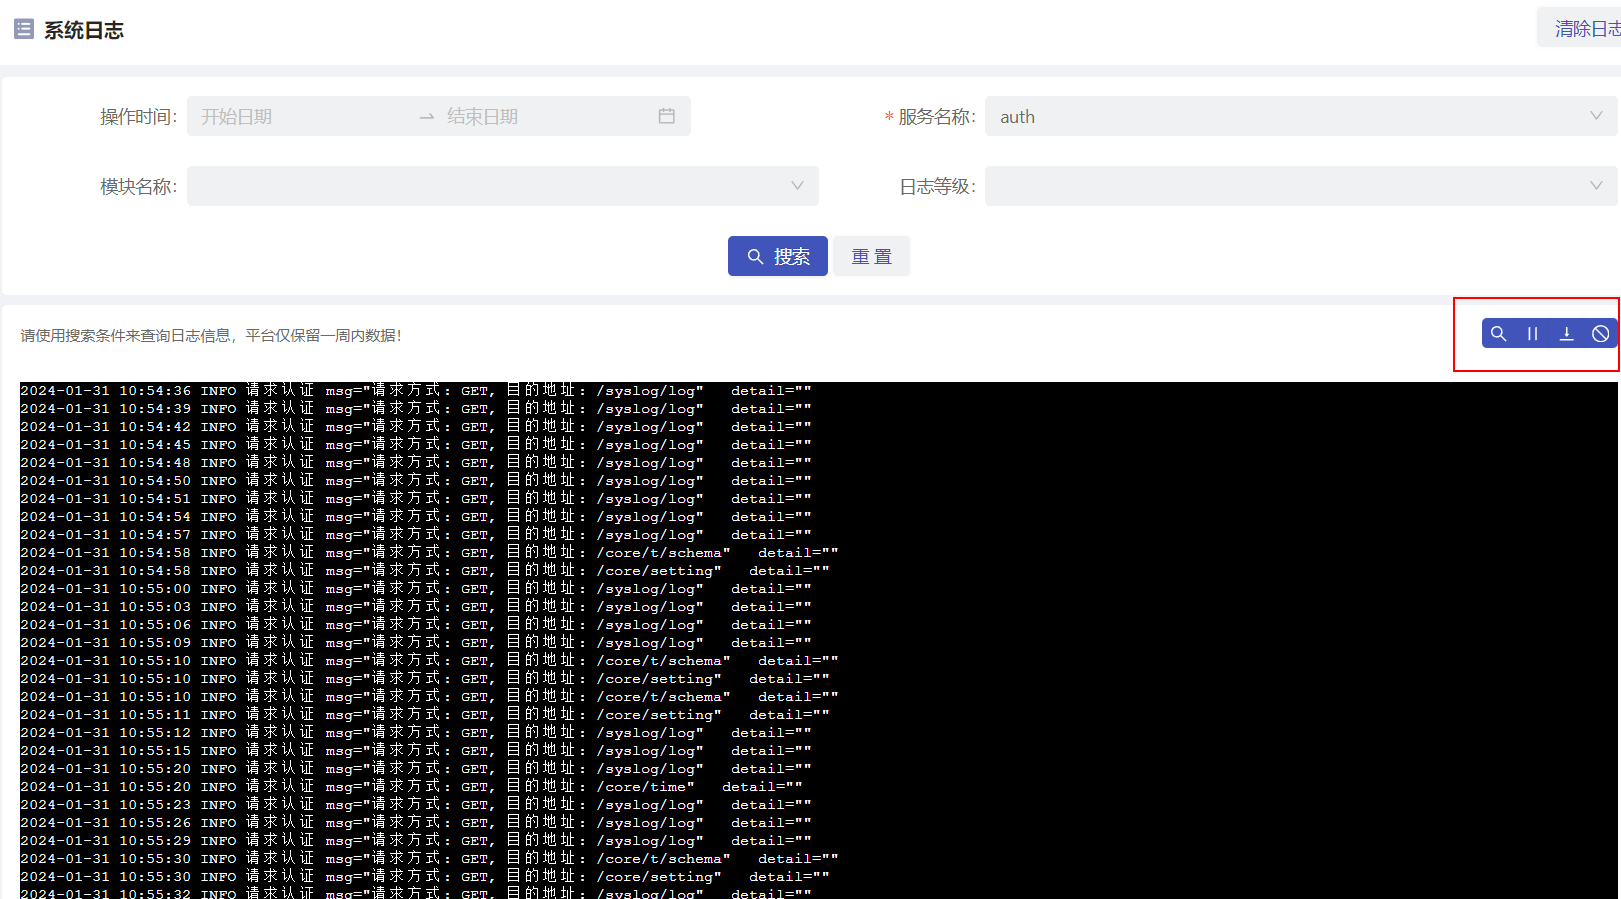Screen dimensions: 1621x899
Task: Select log line at 10:54:48
Action: pyautogui.click(x=416, y=463)
